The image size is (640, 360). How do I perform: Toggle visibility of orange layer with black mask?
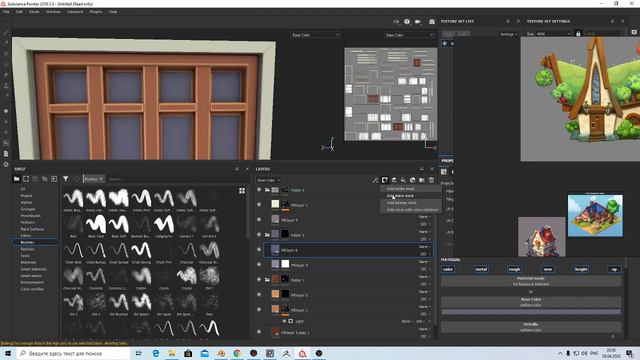pyautogui.click(x=259, y=294)
